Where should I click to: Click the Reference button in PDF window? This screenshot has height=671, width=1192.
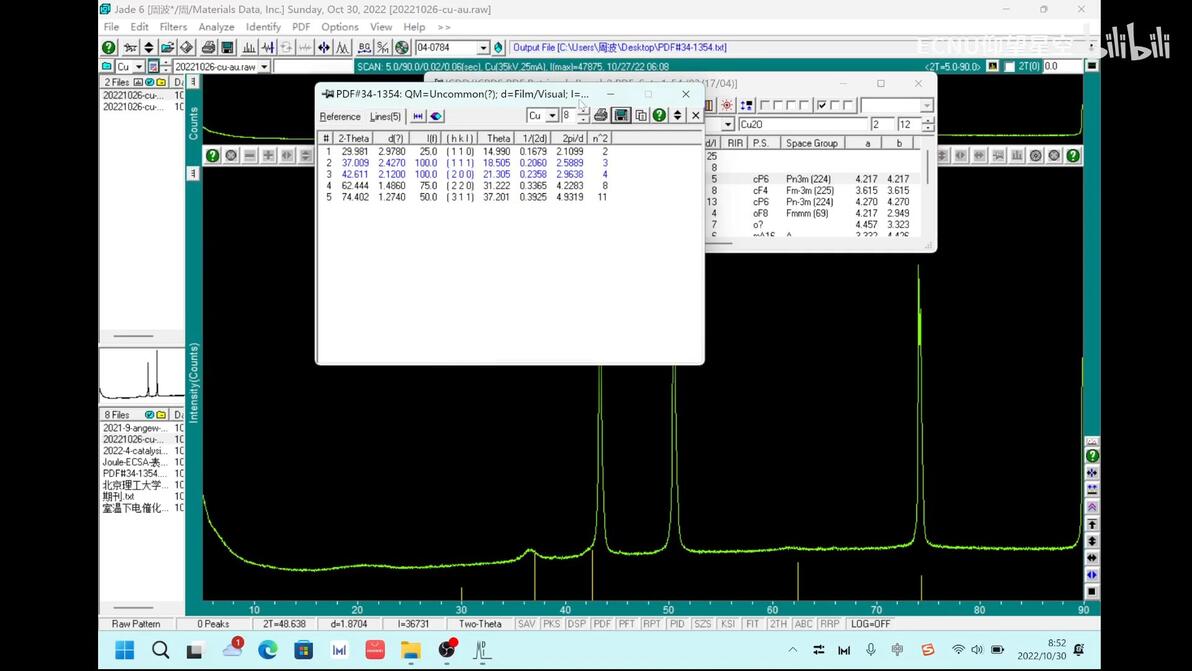click(x=340, y=117)
